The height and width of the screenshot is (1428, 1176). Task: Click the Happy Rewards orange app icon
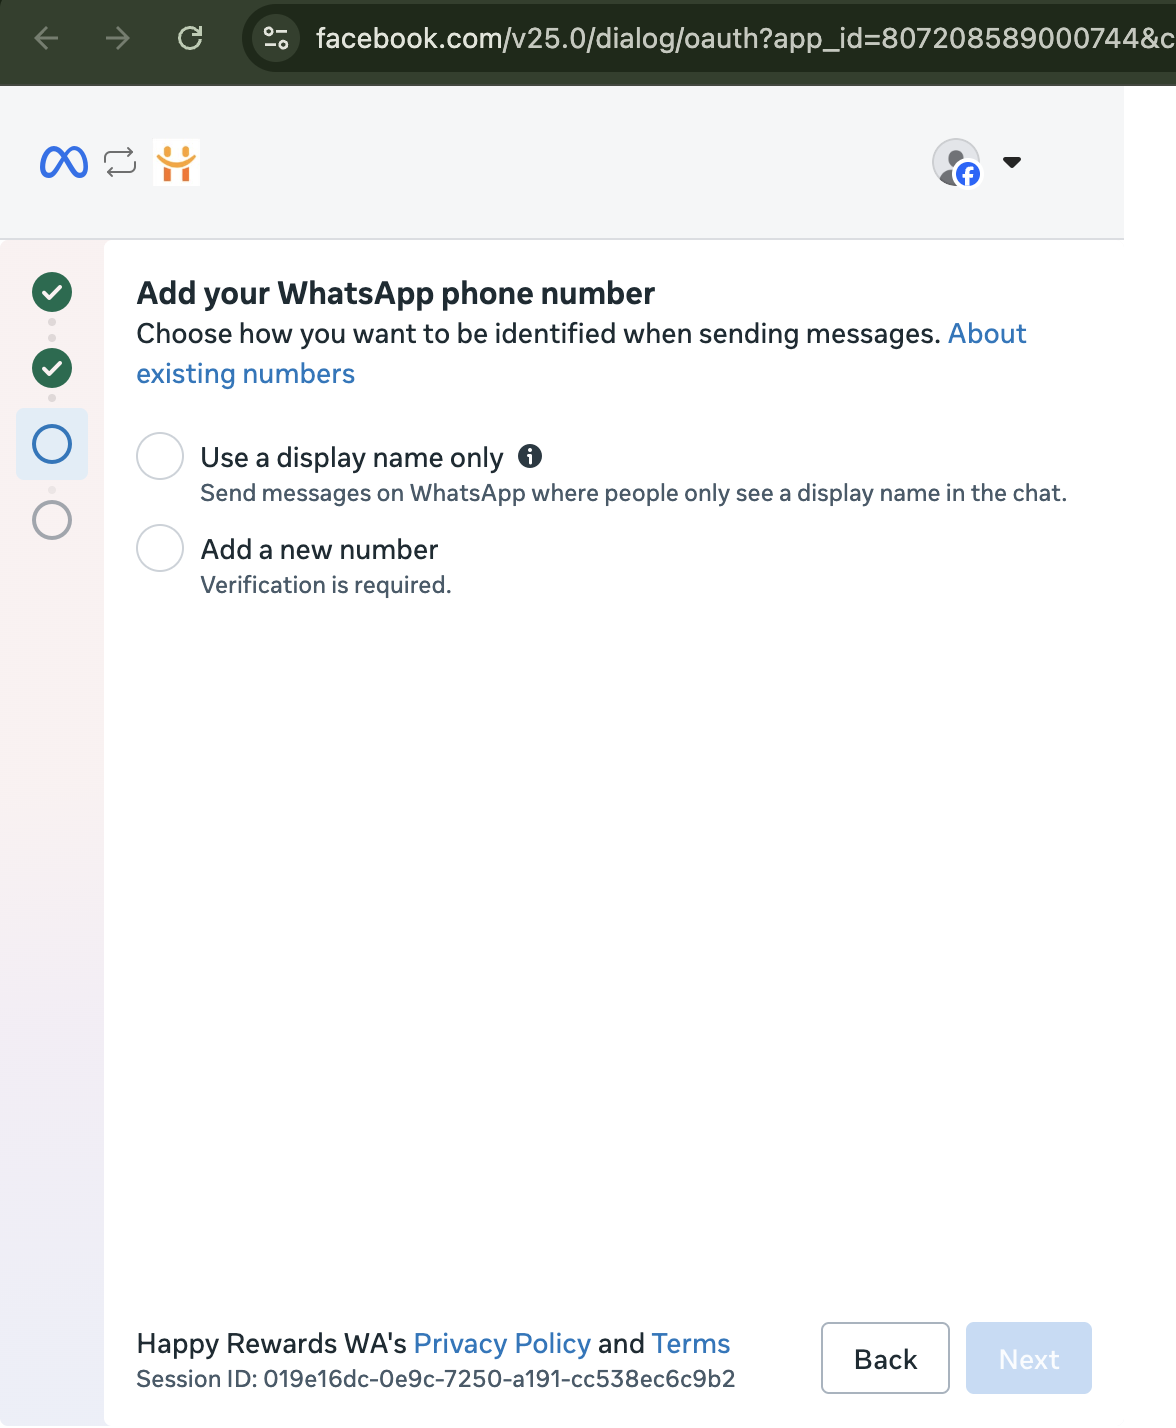coord(177,162)
